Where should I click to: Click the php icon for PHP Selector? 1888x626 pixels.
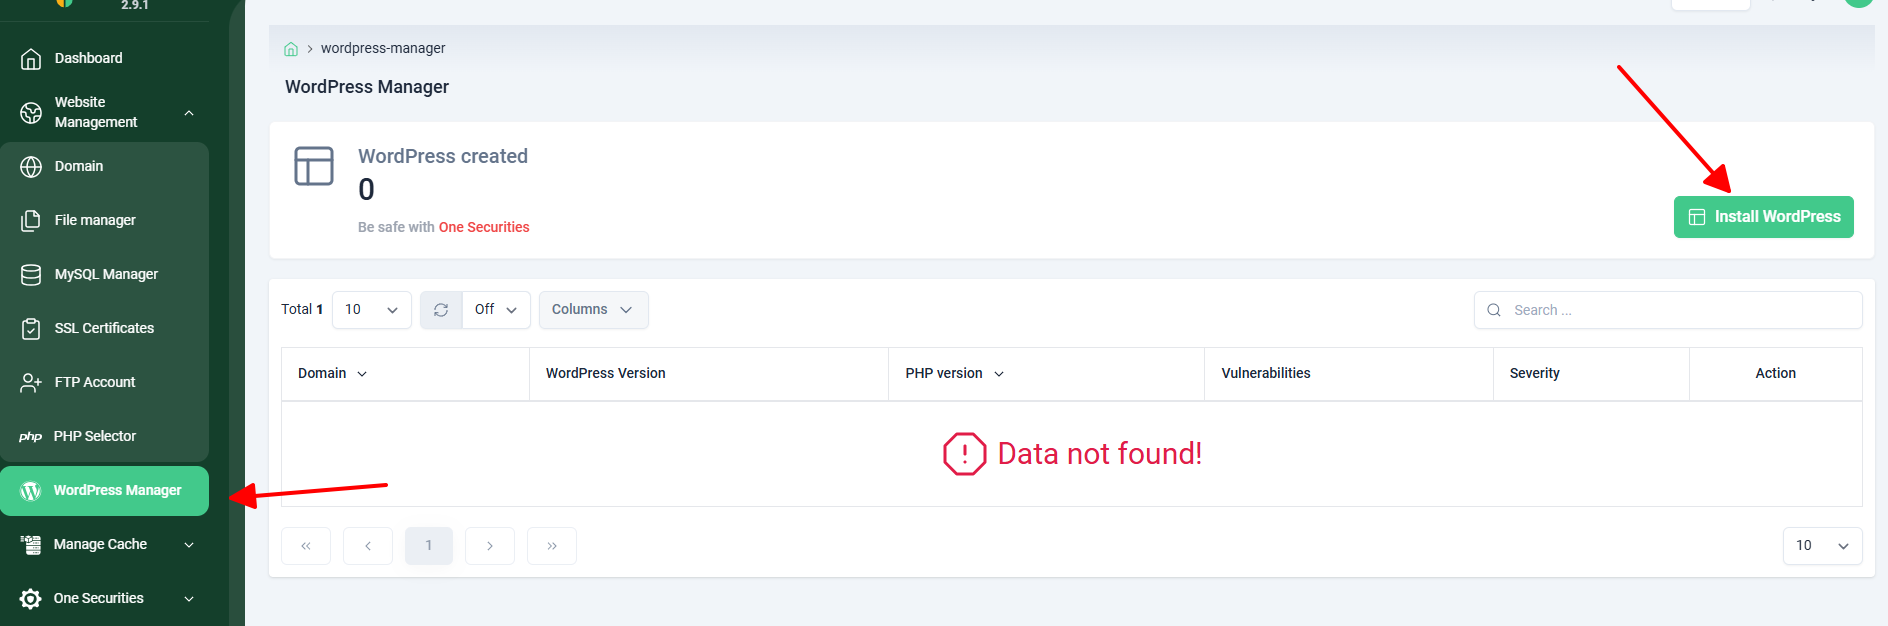coord(30,437)
